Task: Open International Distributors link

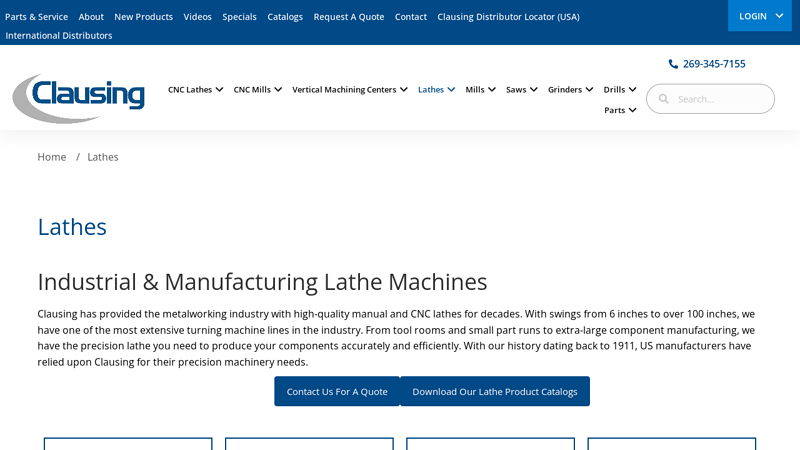Action: [x=59, y=36]
